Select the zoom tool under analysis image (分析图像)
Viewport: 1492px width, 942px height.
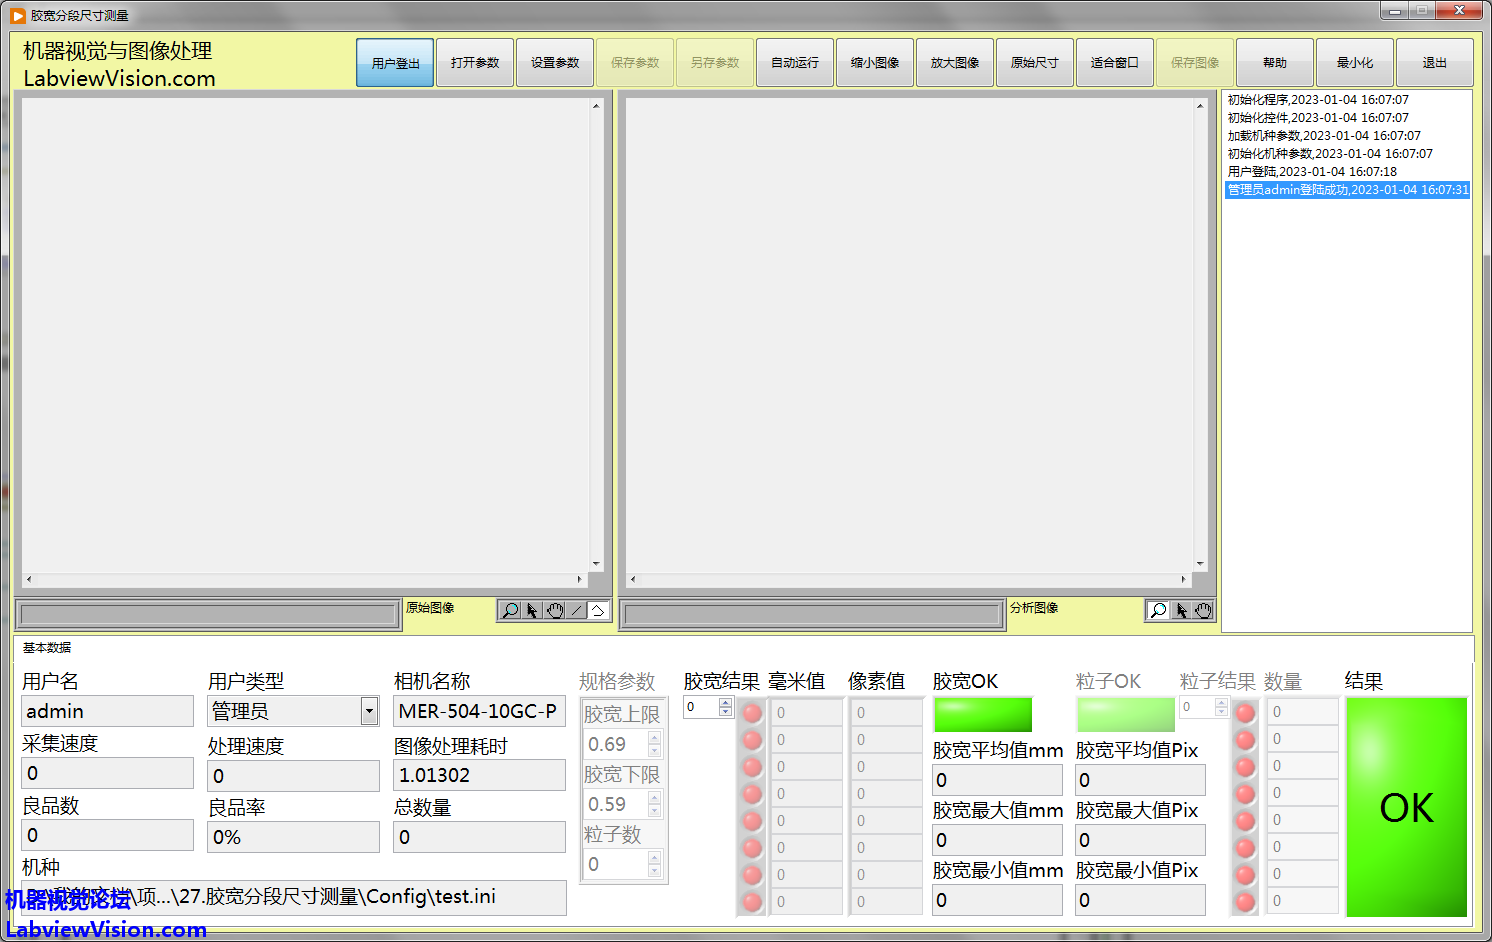1158,610
